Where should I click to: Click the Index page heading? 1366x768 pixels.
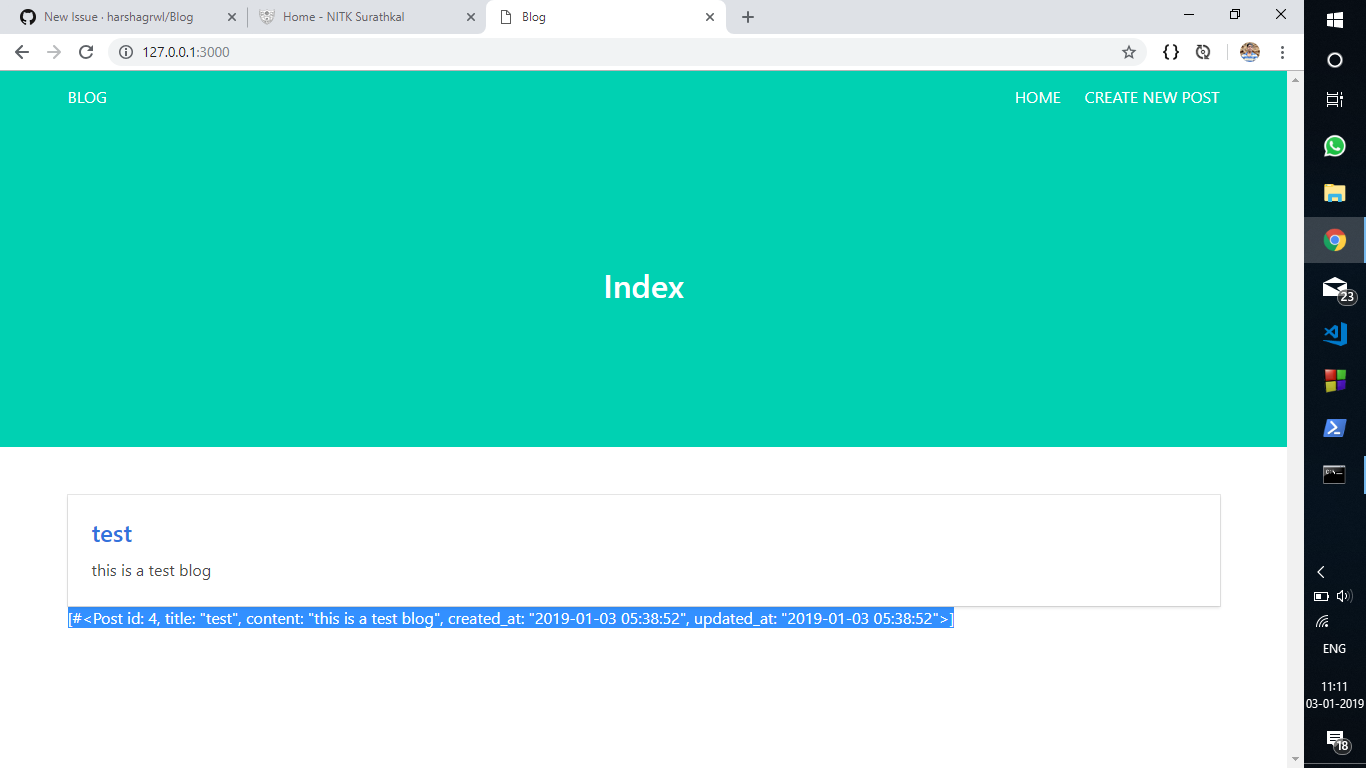pos(644,287)
